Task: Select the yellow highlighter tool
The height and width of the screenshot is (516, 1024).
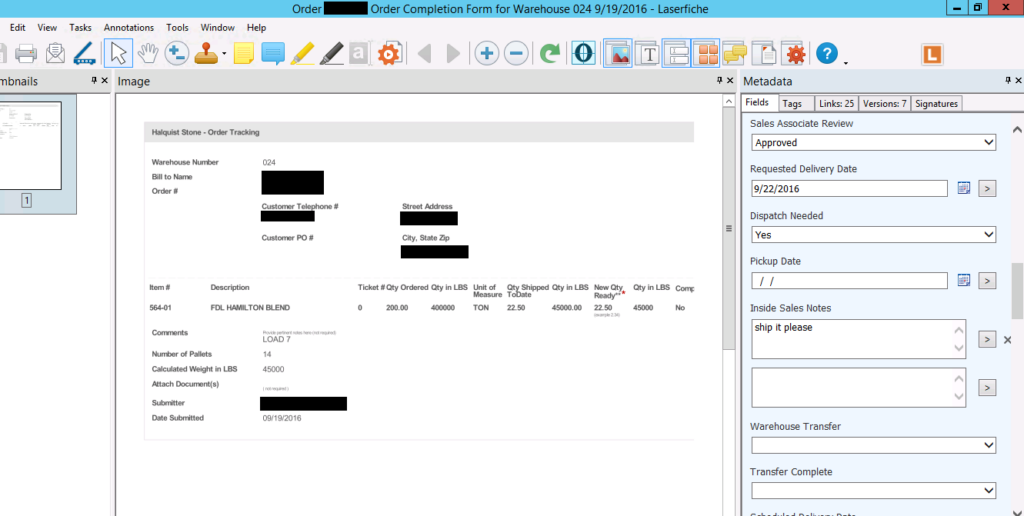Action: [302, 54]
